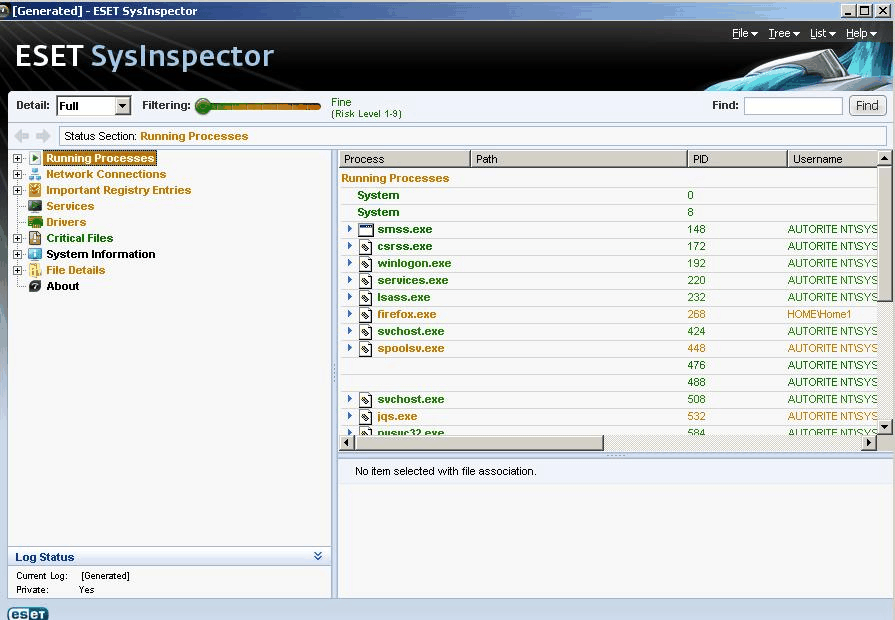Click the process list scroll down arrow
Image resolution: width=895 pixels, height=620 pixels.
click(884, 426)
